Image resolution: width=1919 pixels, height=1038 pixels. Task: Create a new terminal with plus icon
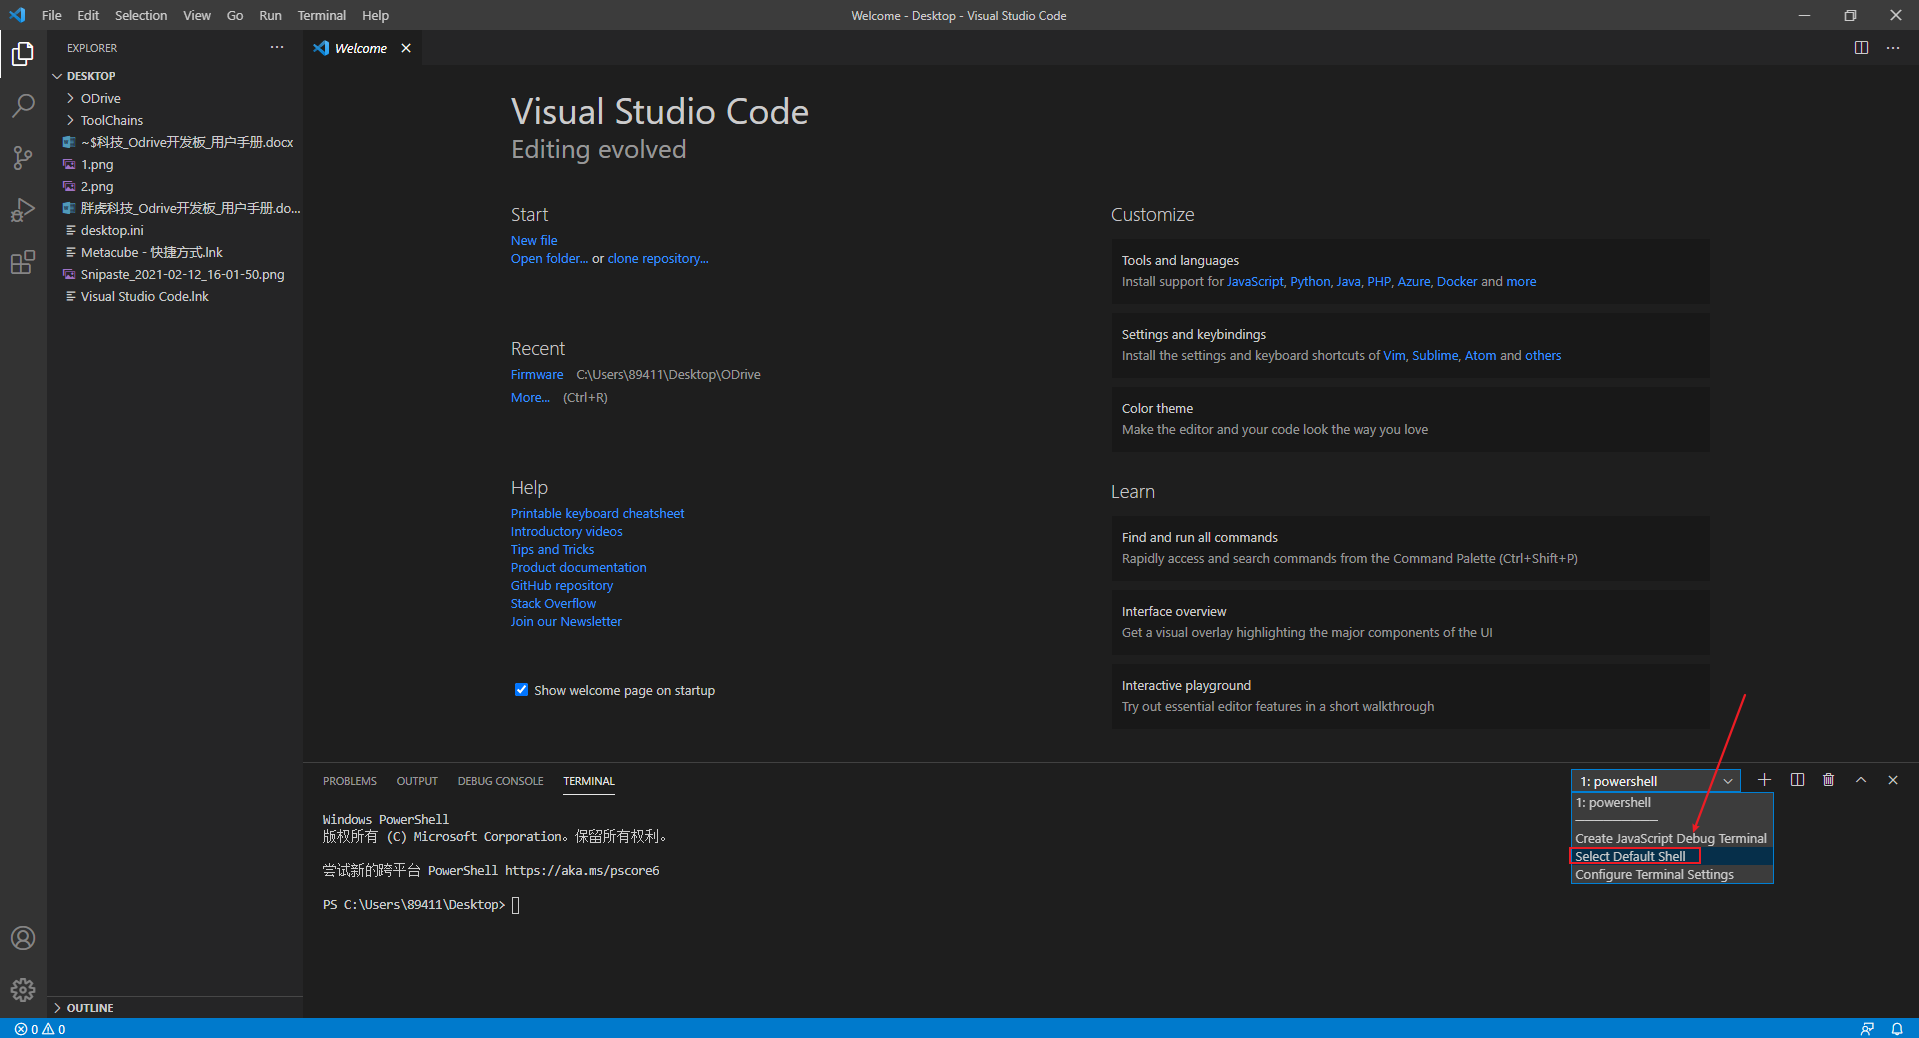tap(1765, 780)
